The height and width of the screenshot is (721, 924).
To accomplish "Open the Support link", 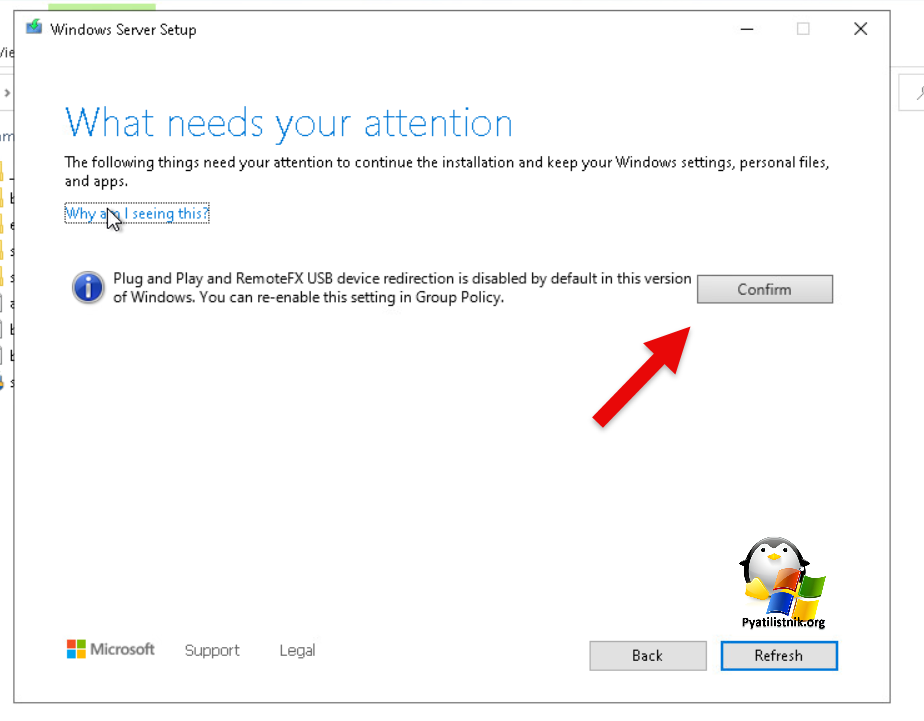I will pyautogui.click(x=212, y=651).
